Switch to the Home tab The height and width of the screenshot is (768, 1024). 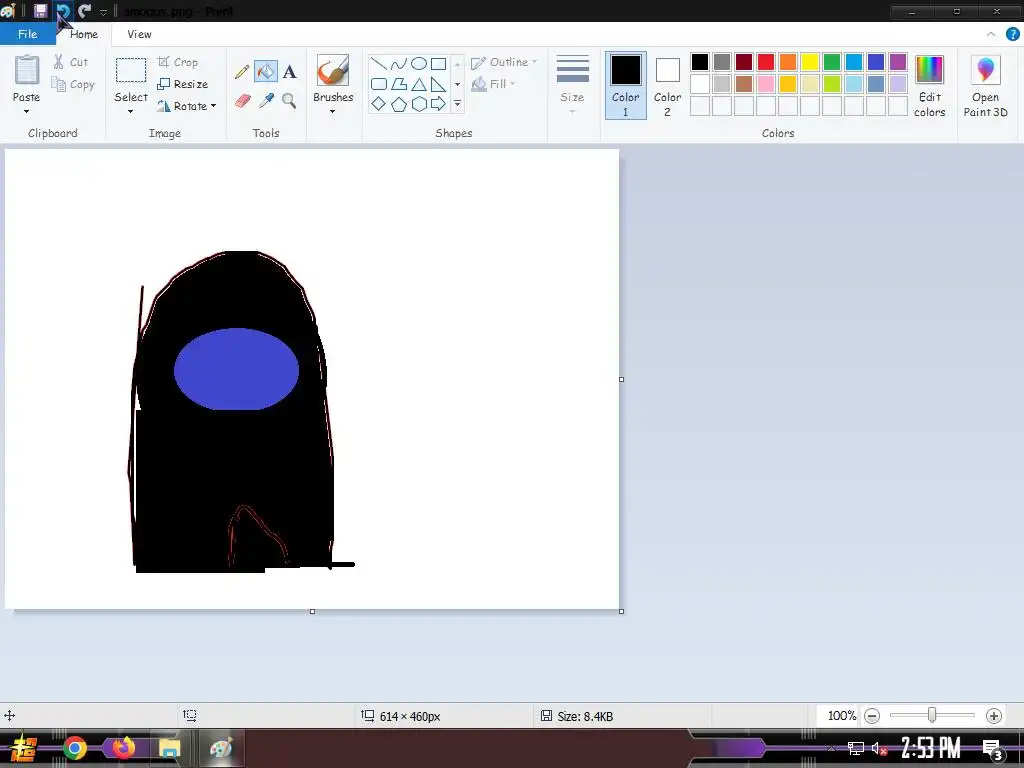pyautogui.click(x=84, y=34)
